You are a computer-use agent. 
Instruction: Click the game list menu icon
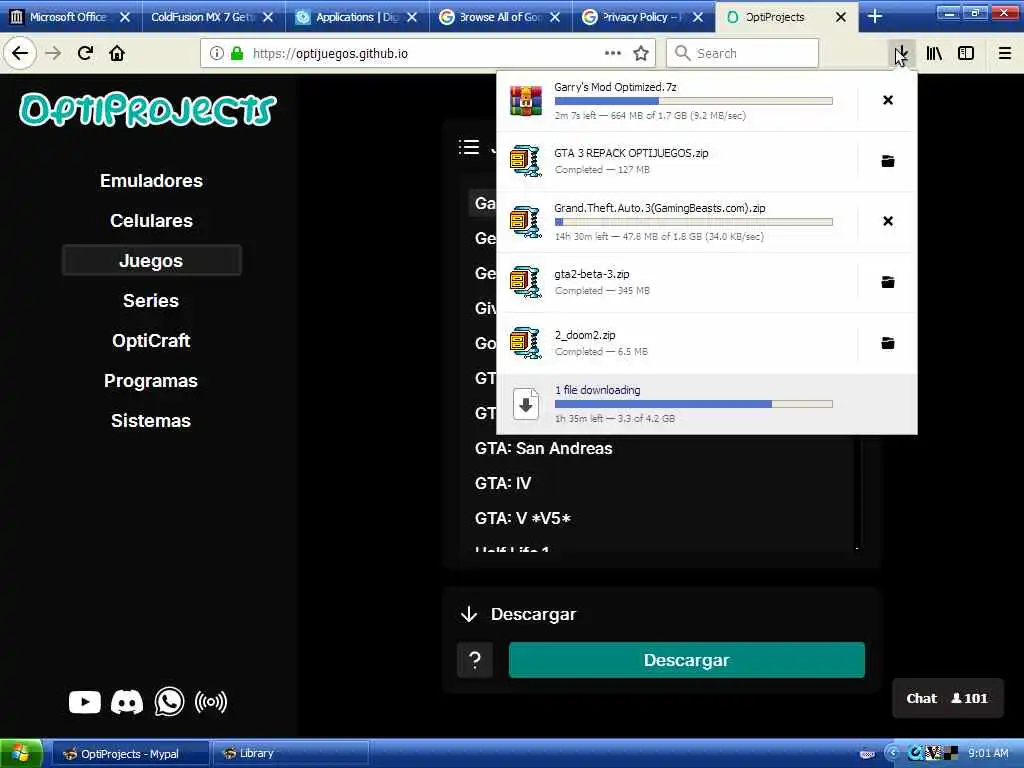coord(469,147)
